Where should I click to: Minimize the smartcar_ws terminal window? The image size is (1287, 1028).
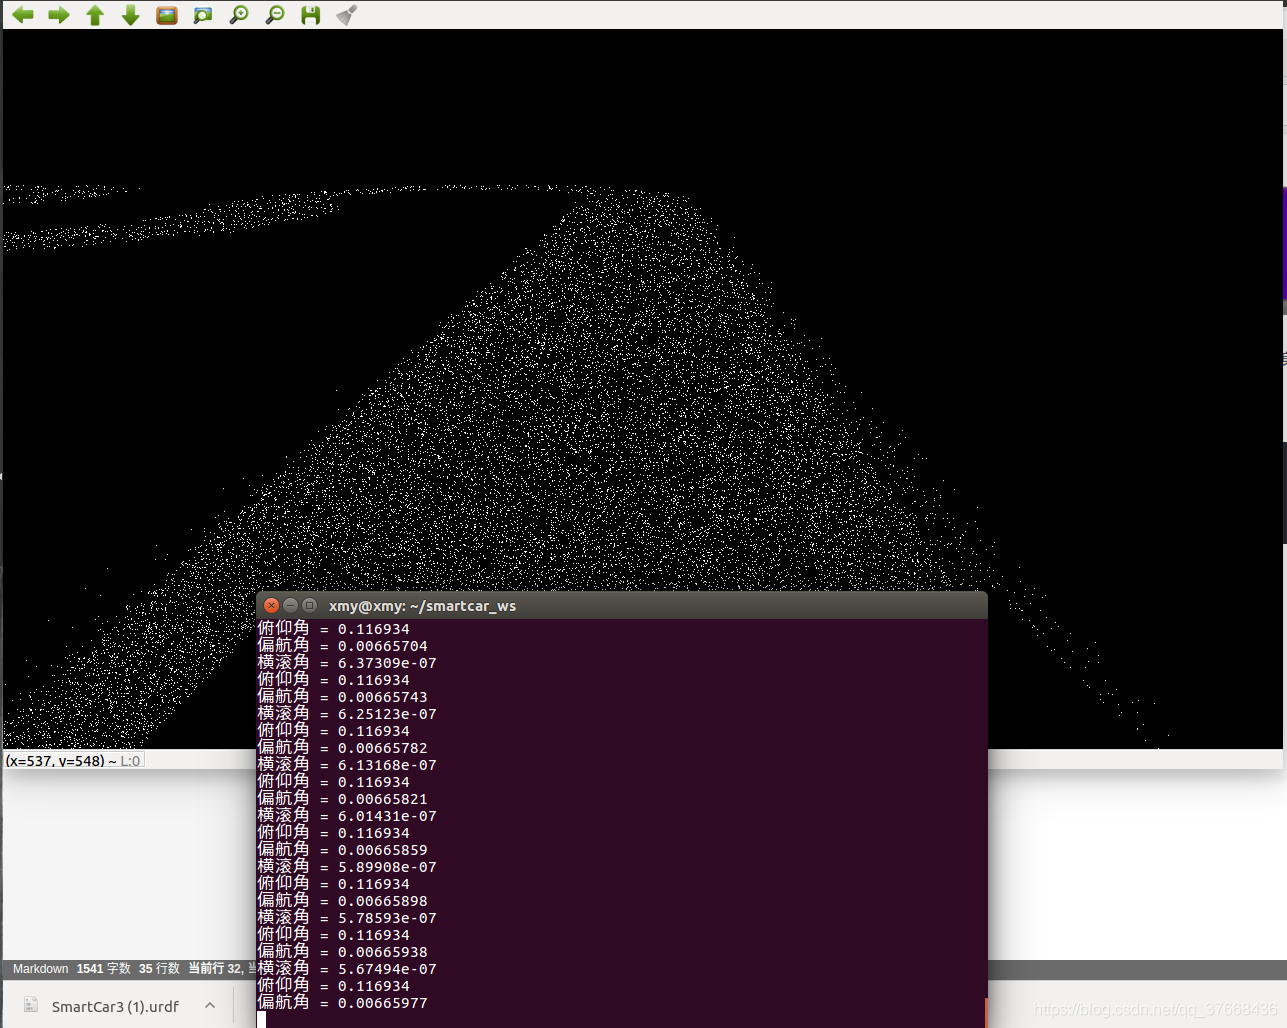(290, 605)
